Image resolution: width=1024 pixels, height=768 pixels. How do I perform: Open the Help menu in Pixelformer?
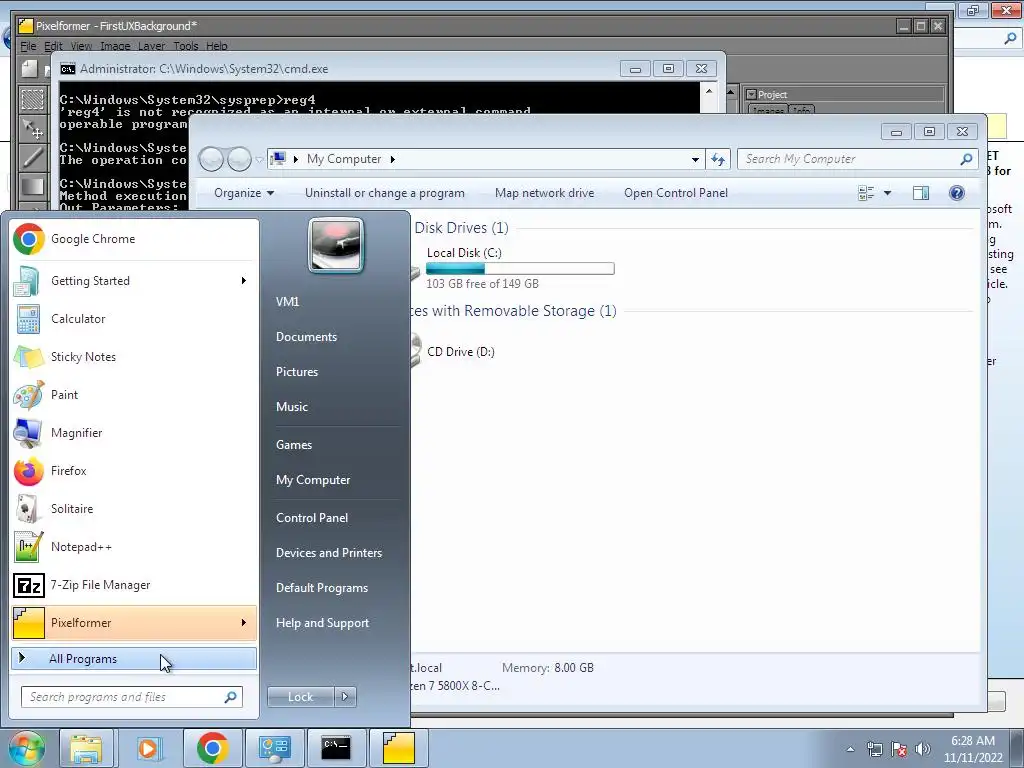coord(217,46)
